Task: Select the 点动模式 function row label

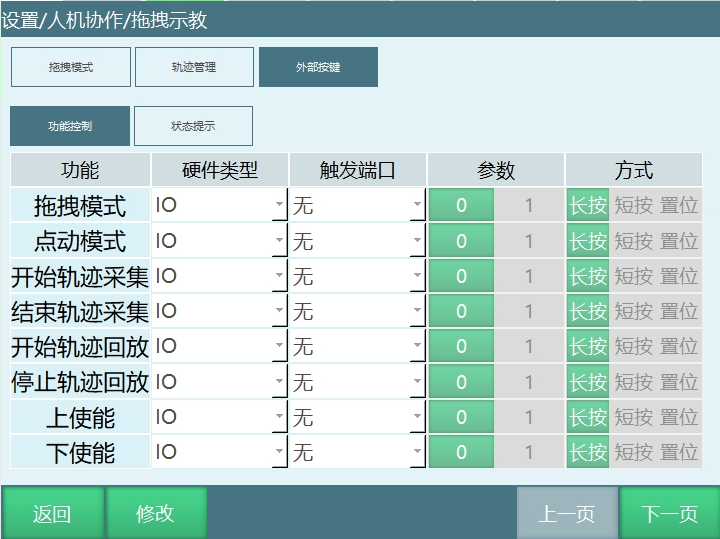Action: pos(80,241)
